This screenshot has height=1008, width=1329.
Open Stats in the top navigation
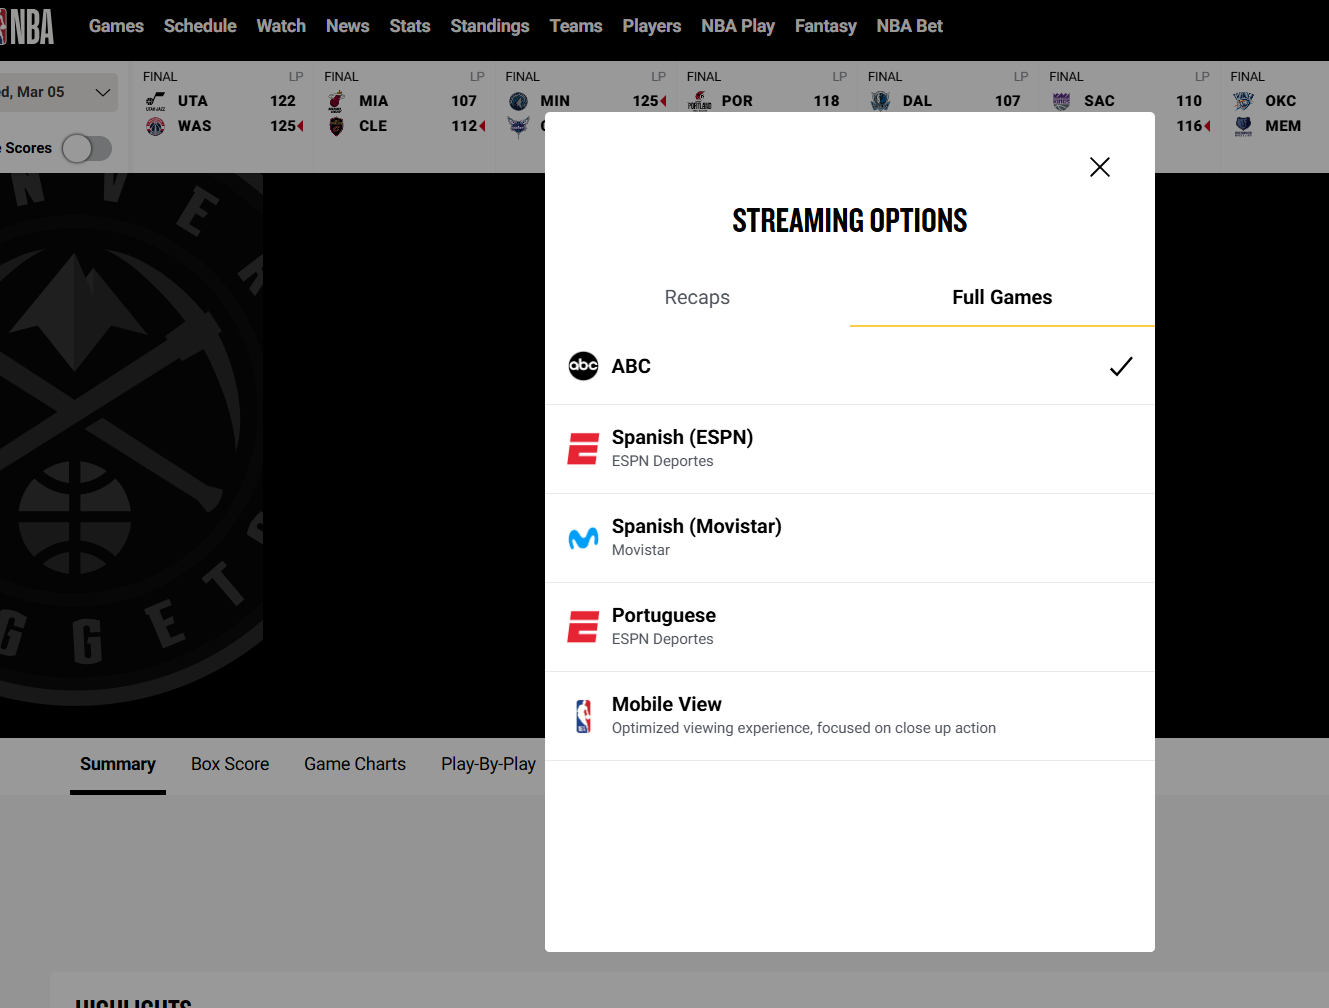[410, 26]
